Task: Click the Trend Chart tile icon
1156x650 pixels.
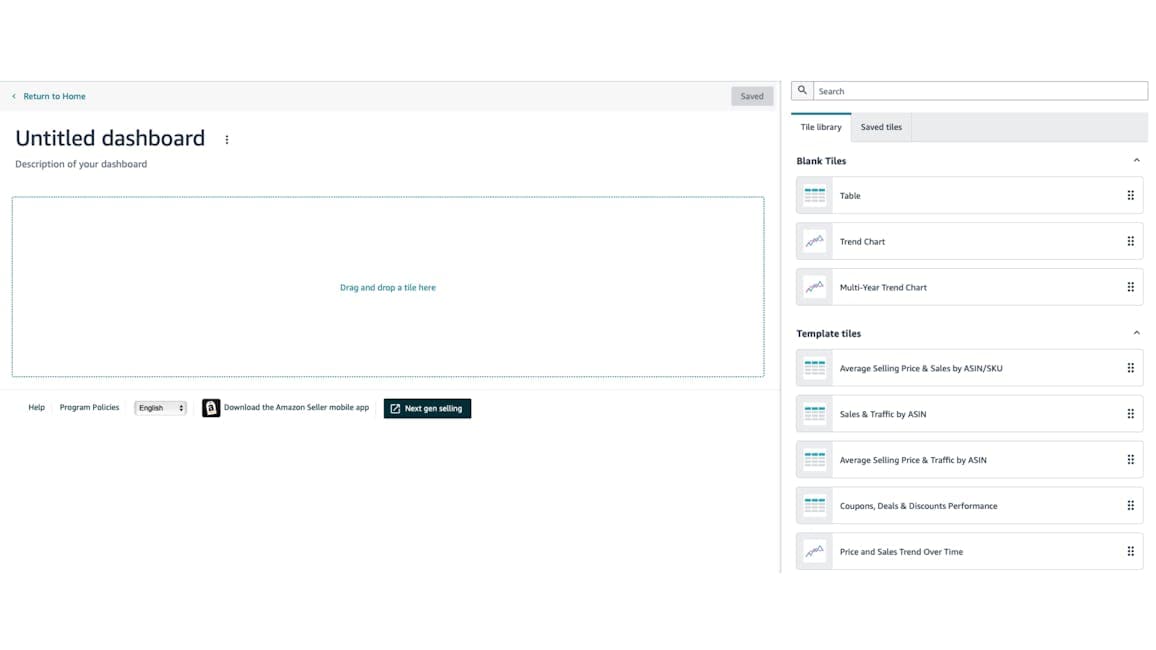Action: (x=815, y=241)
